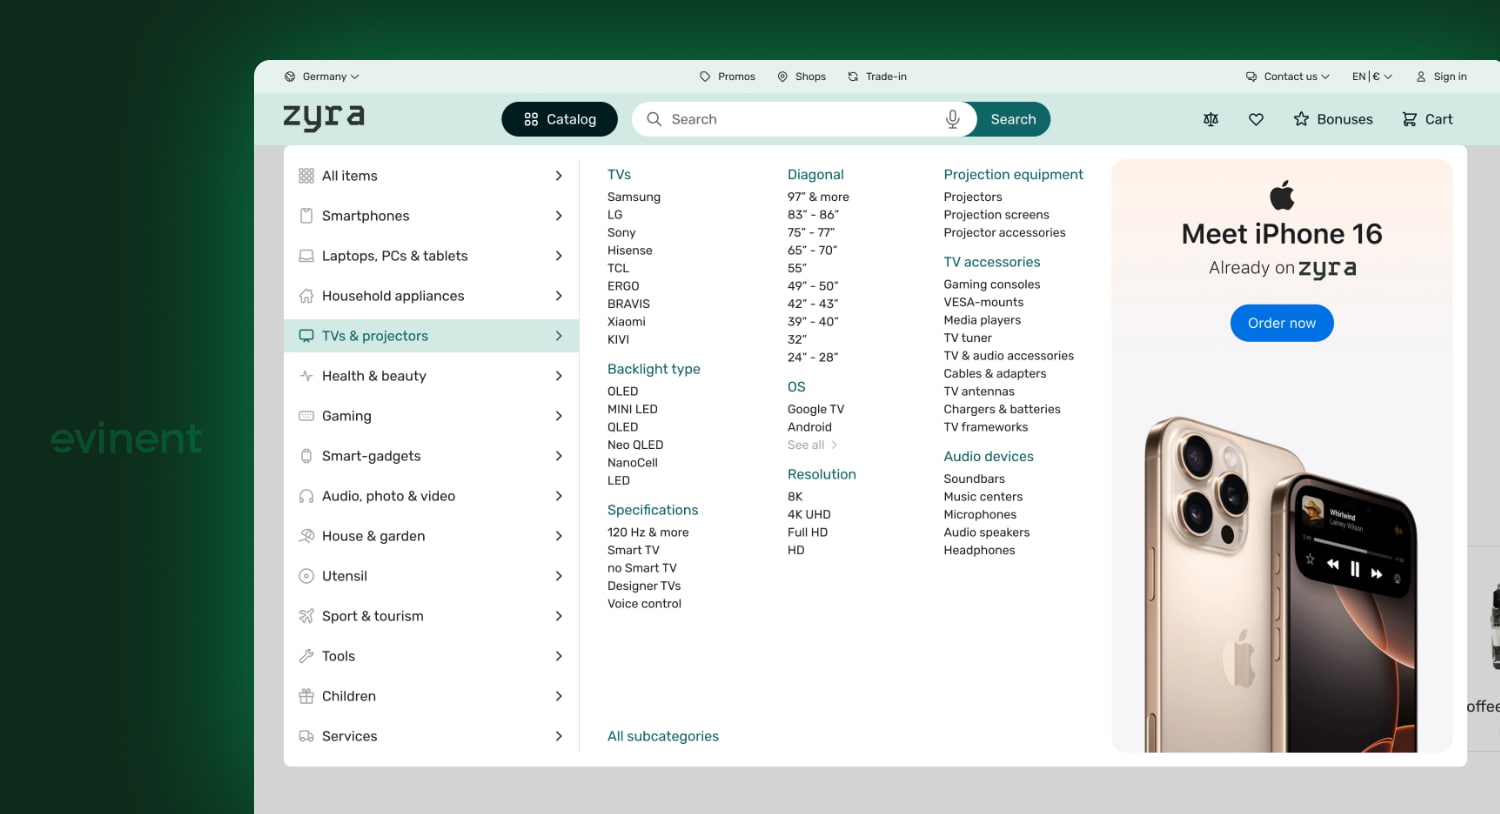Click Gaming consoles under TV accessories
The image size is (1500, 814).
click(992, 284)
